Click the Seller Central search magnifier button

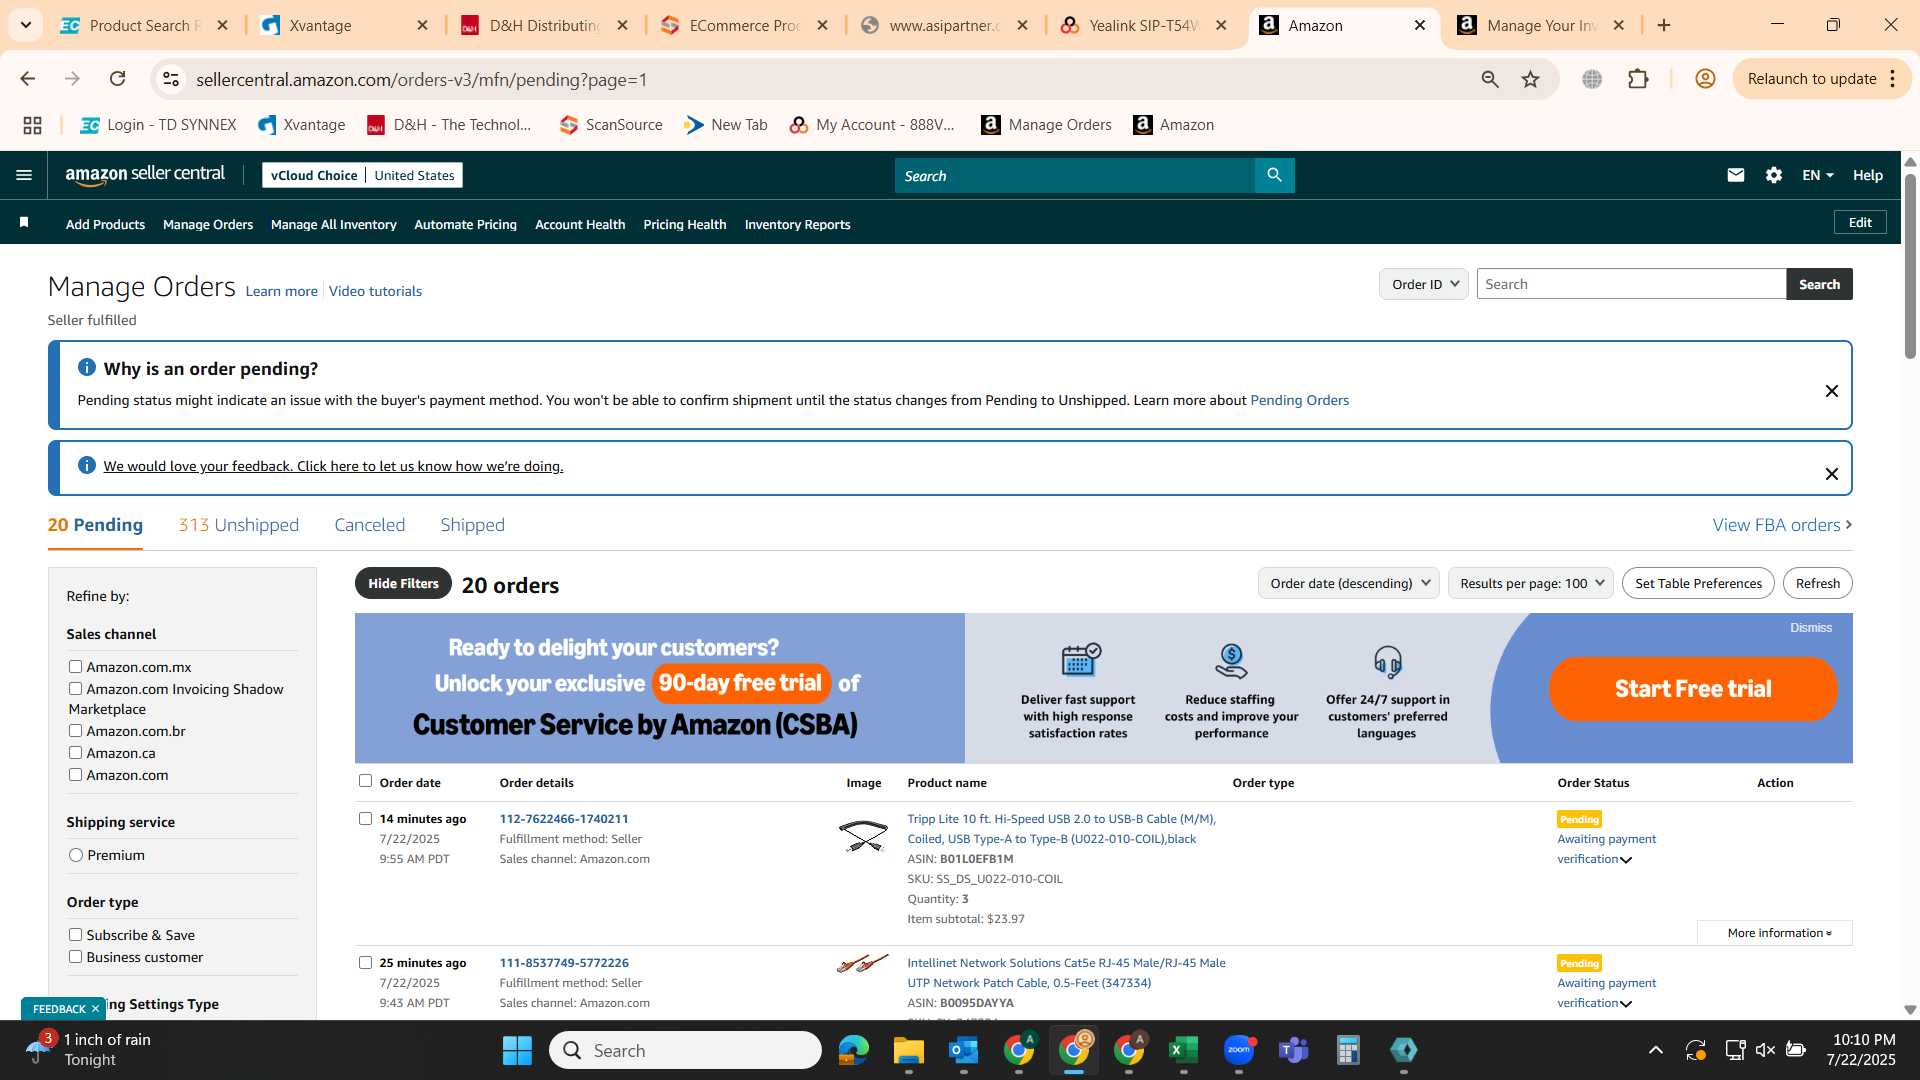[1274, 175]
